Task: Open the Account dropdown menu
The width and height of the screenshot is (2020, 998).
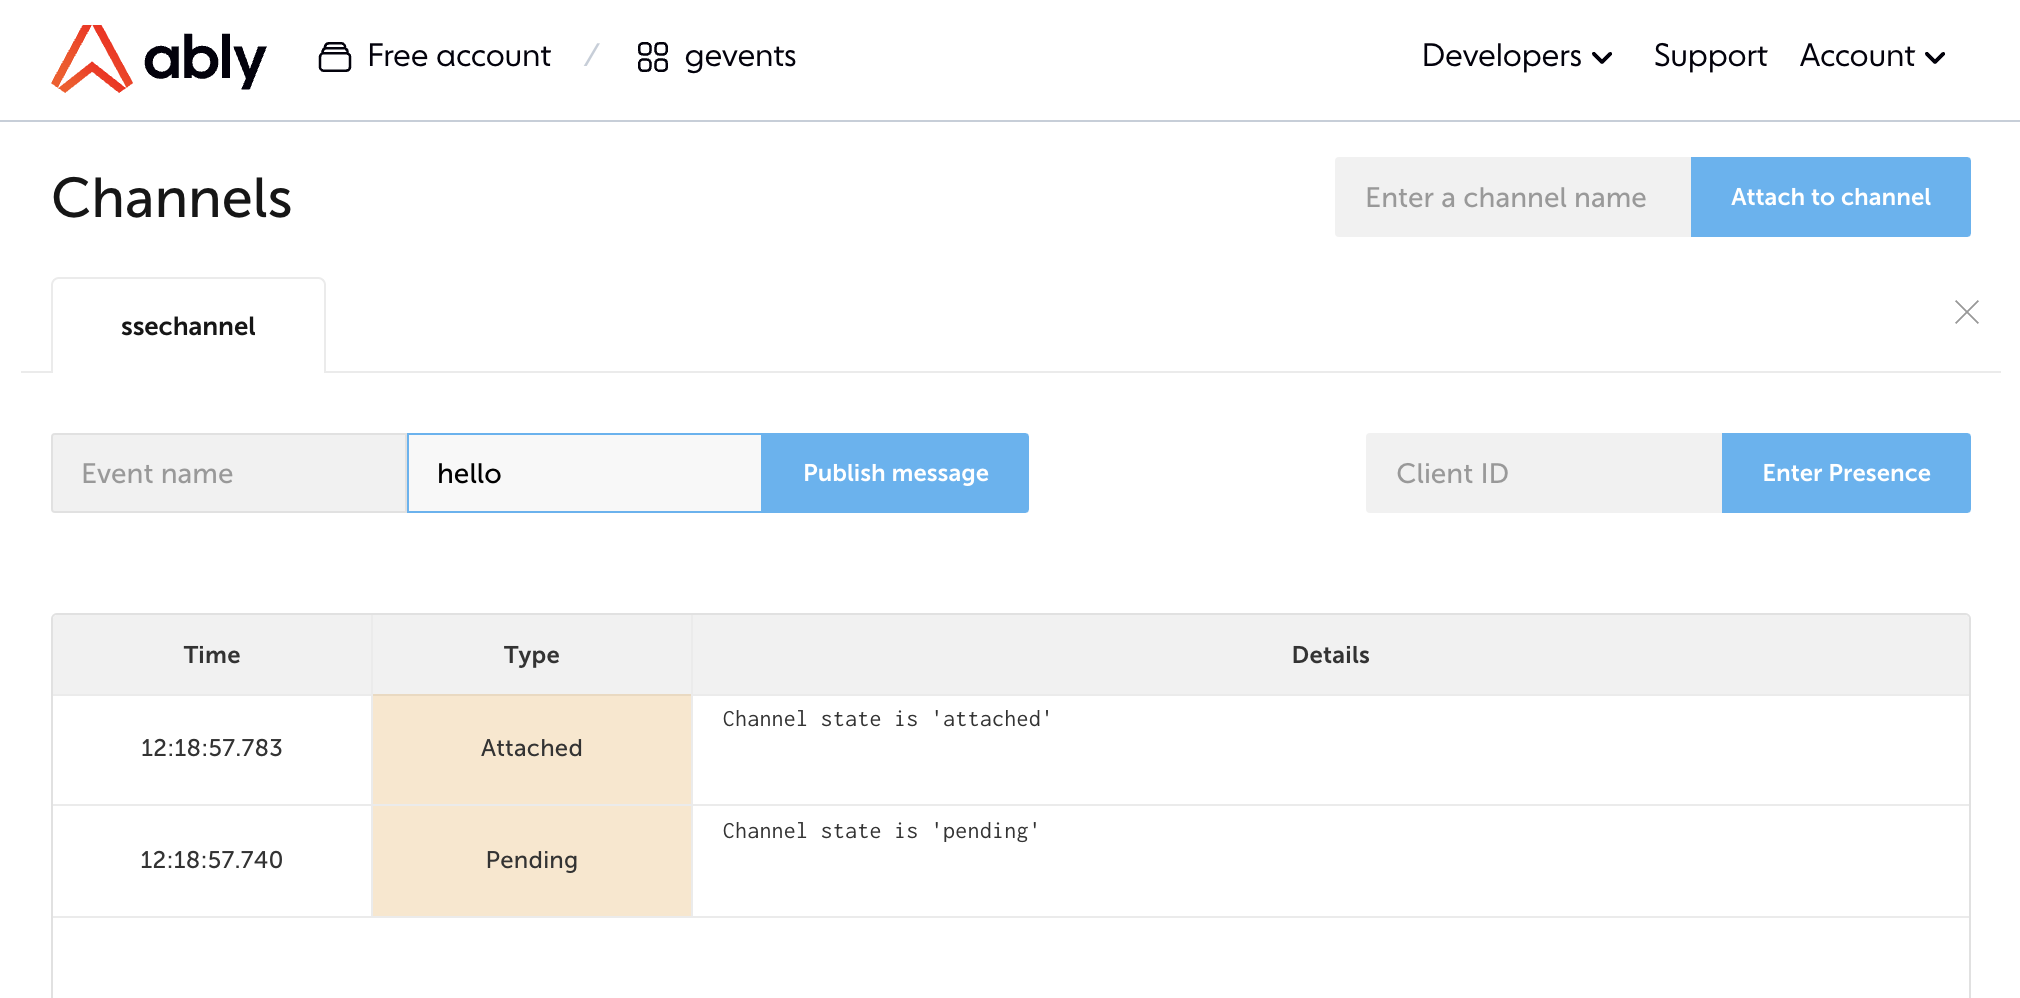Action: click(x=1871, y=56)
